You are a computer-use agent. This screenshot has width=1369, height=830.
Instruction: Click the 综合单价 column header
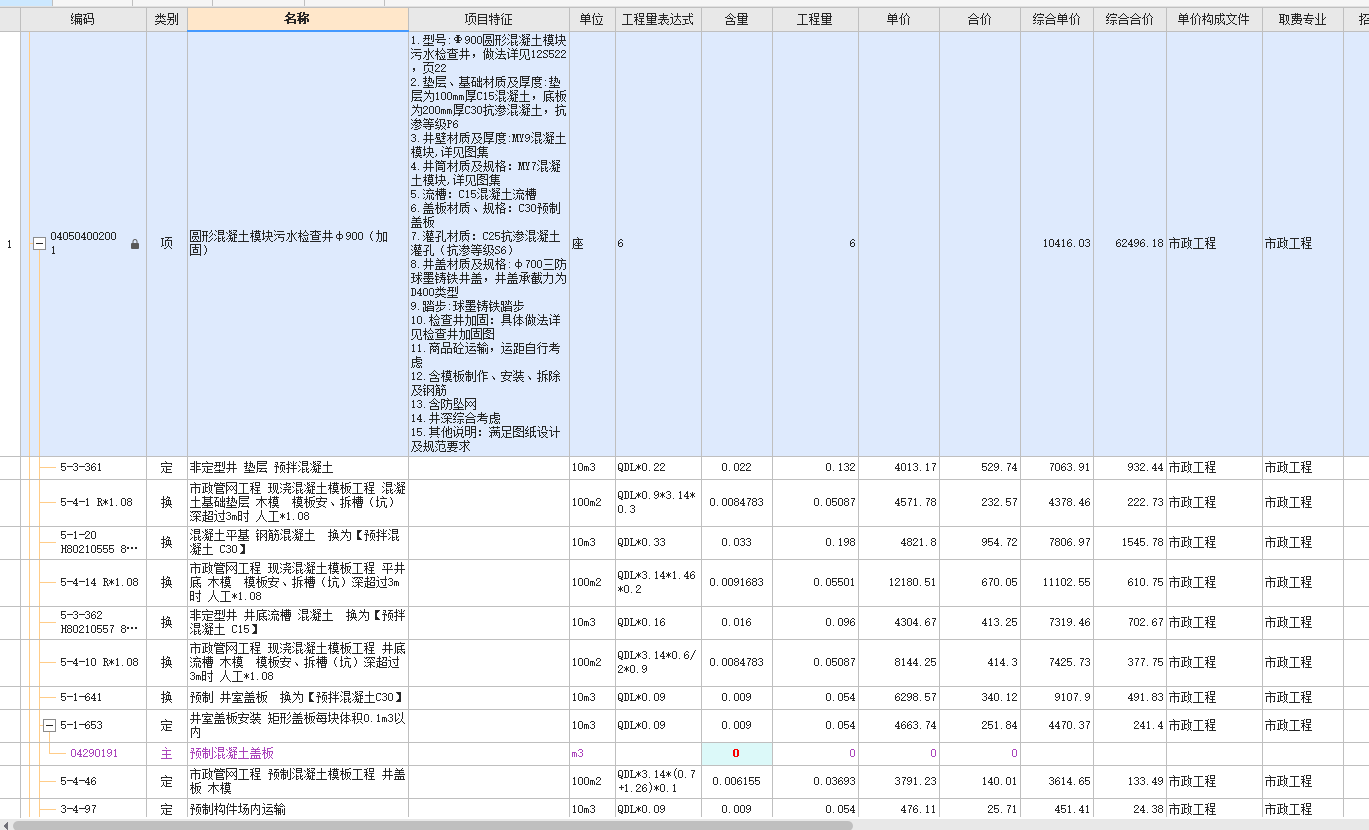tap(1057, 20)
